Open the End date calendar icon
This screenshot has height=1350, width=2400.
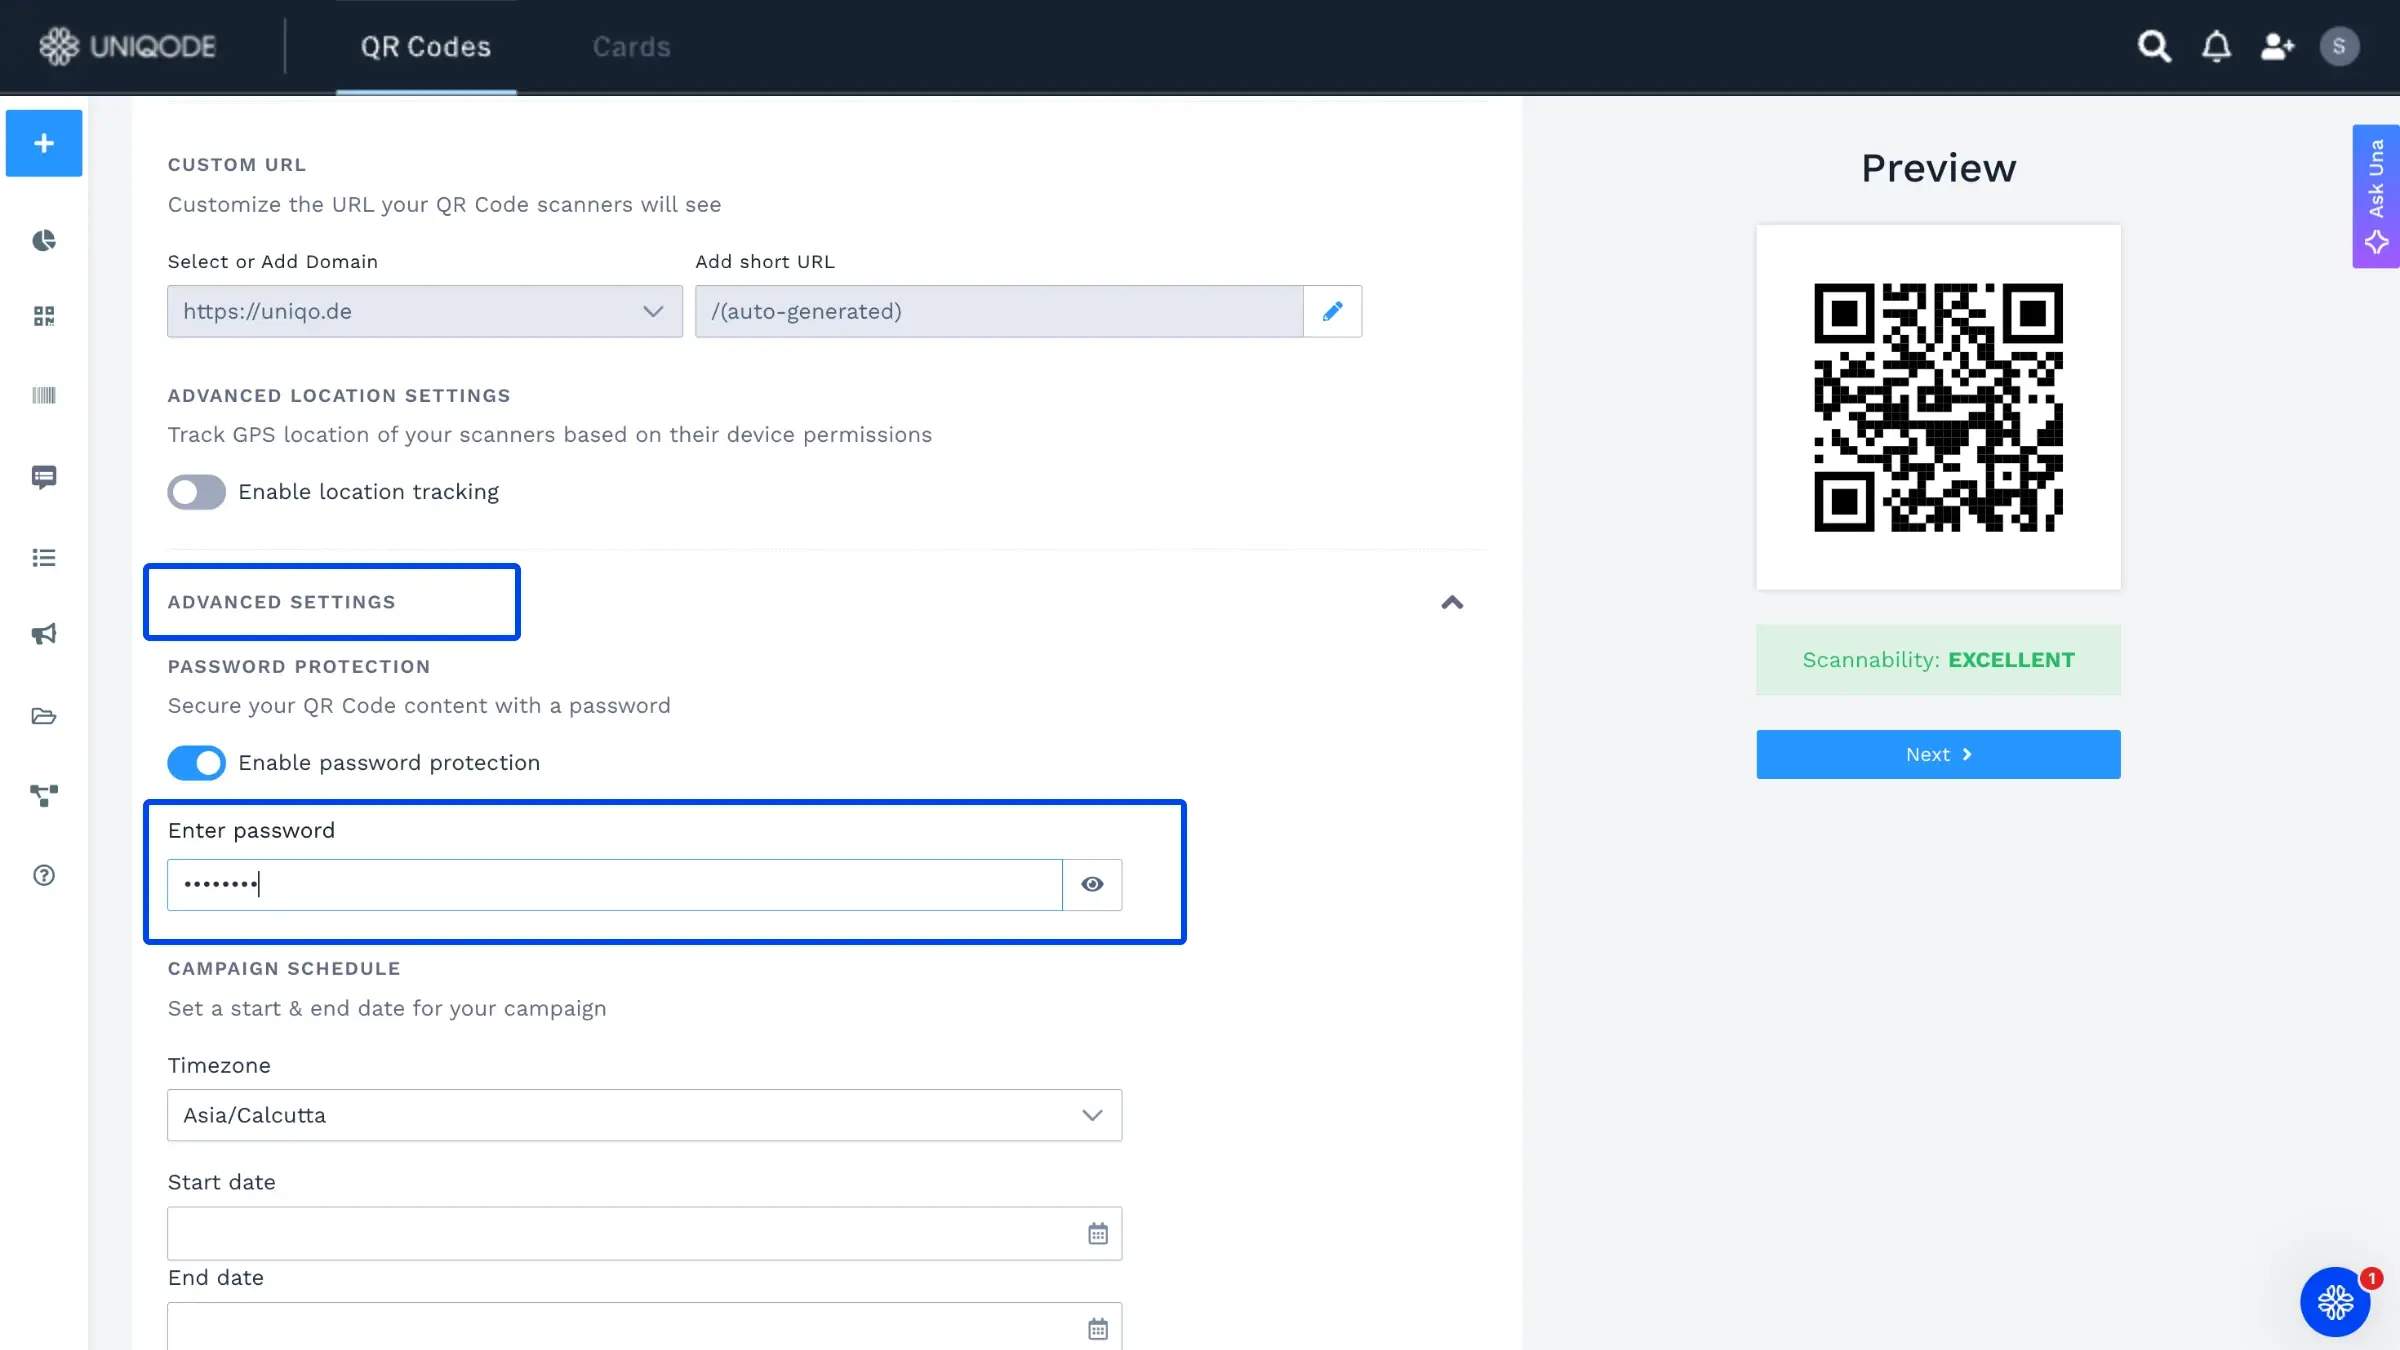point(1098,1328)
